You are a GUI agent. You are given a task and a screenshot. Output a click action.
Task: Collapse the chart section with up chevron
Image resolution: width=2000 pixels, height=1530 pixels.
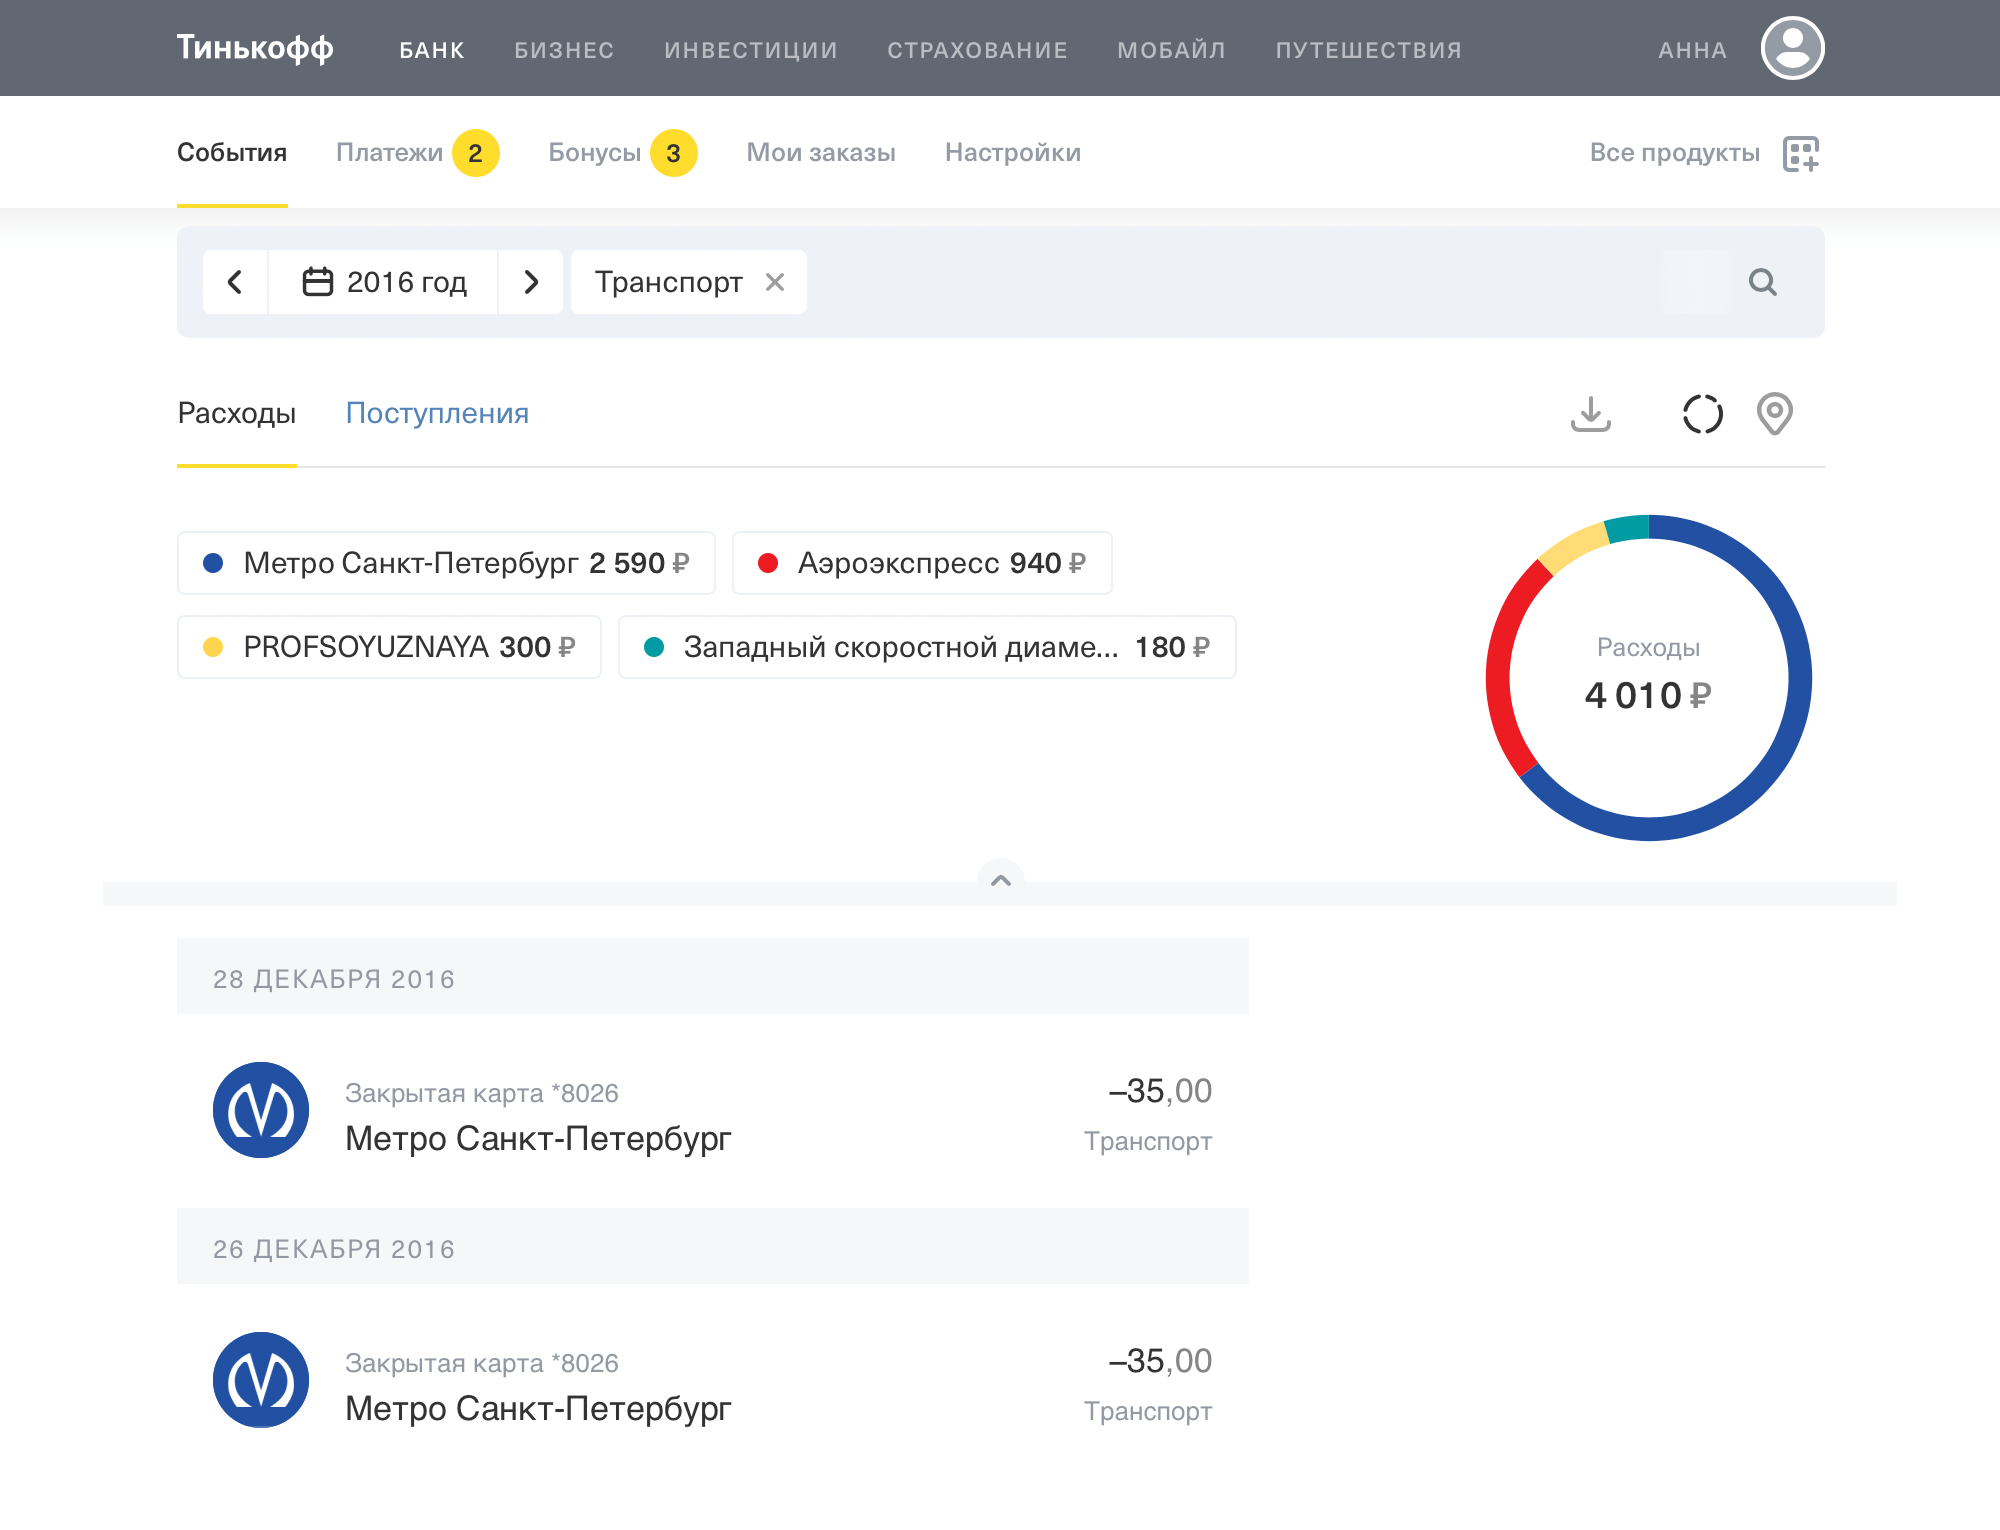[x=1001, y=880]
